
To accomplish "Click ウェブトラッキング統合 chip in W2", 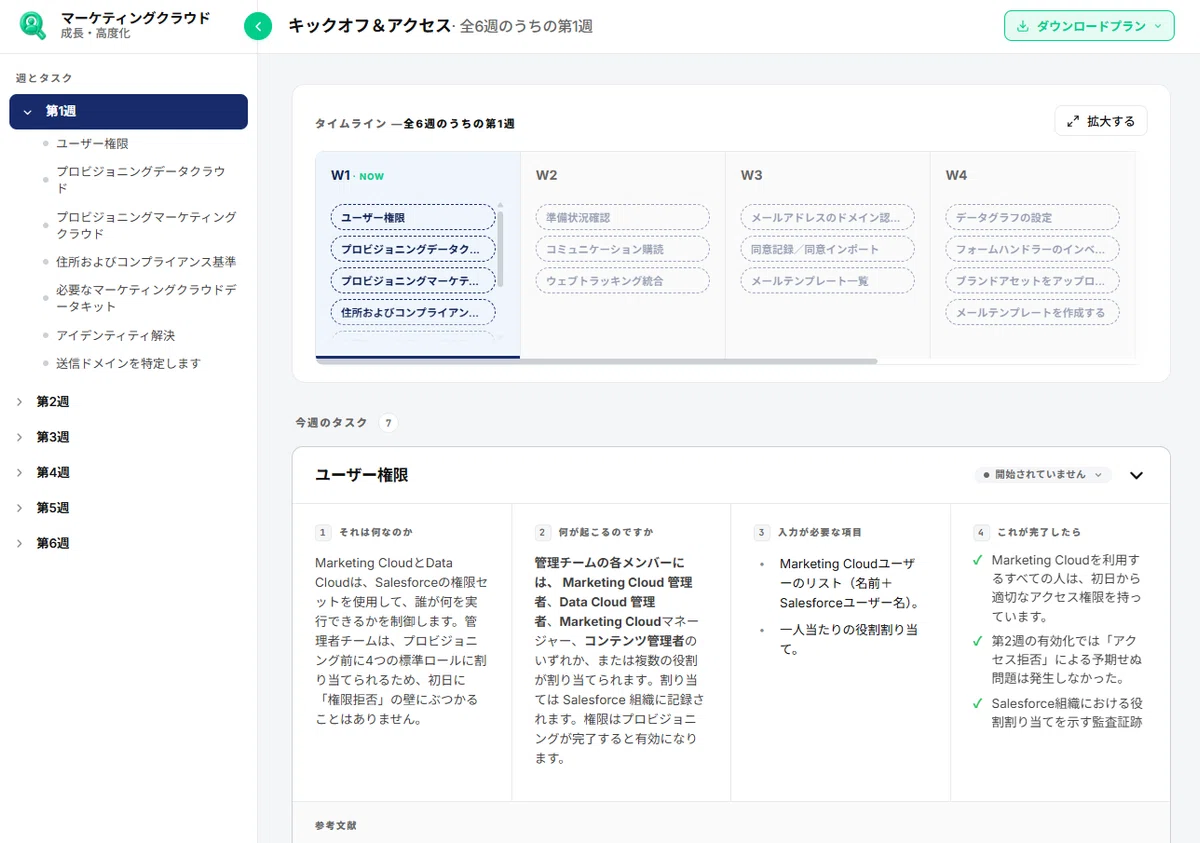I will (x=622, y=281).
